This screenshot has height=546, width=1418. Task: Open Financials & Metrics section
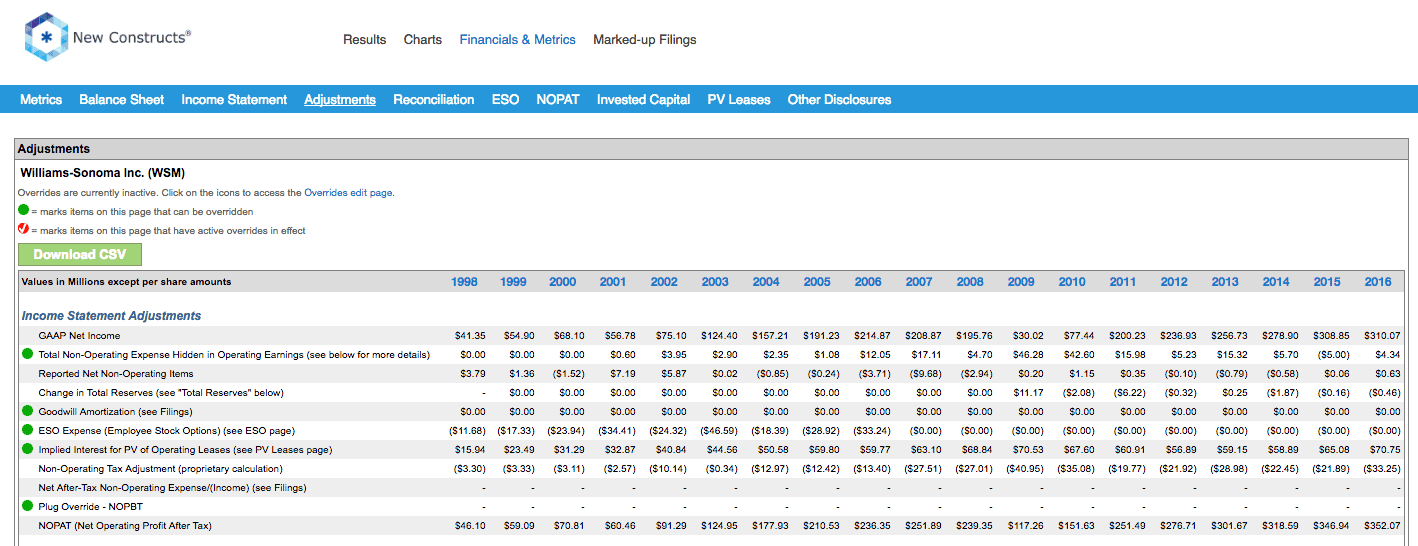(x=517, y=40)
